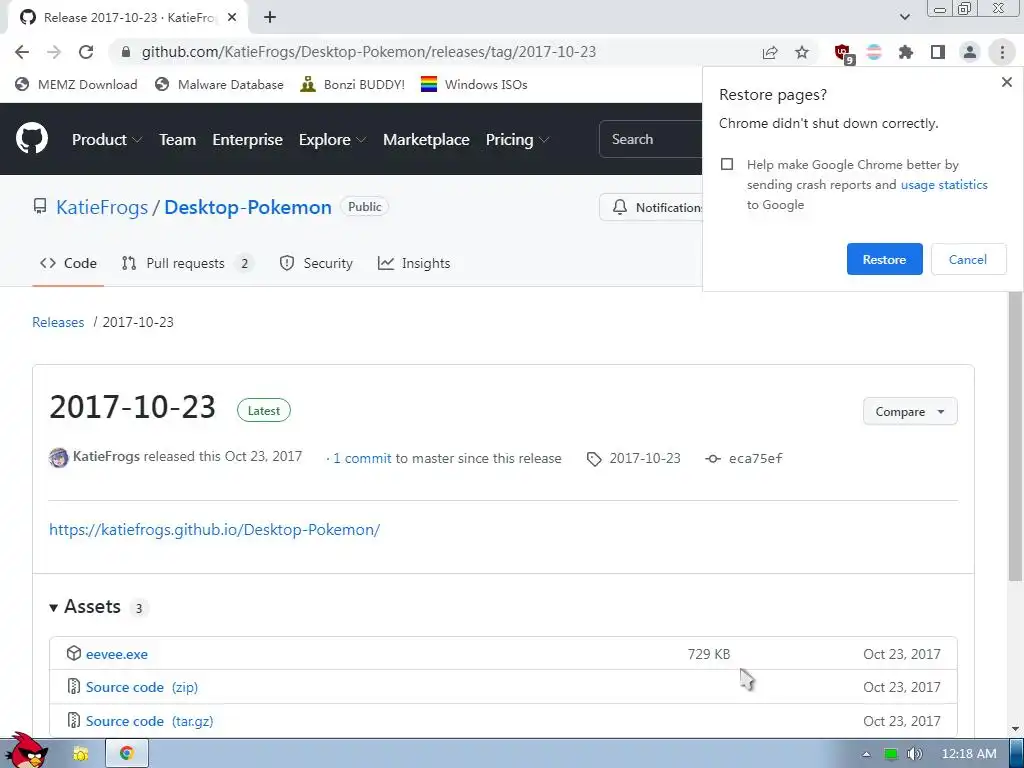Click the speaker volume tray icon
1024x768 pixels.
(914, 754)
